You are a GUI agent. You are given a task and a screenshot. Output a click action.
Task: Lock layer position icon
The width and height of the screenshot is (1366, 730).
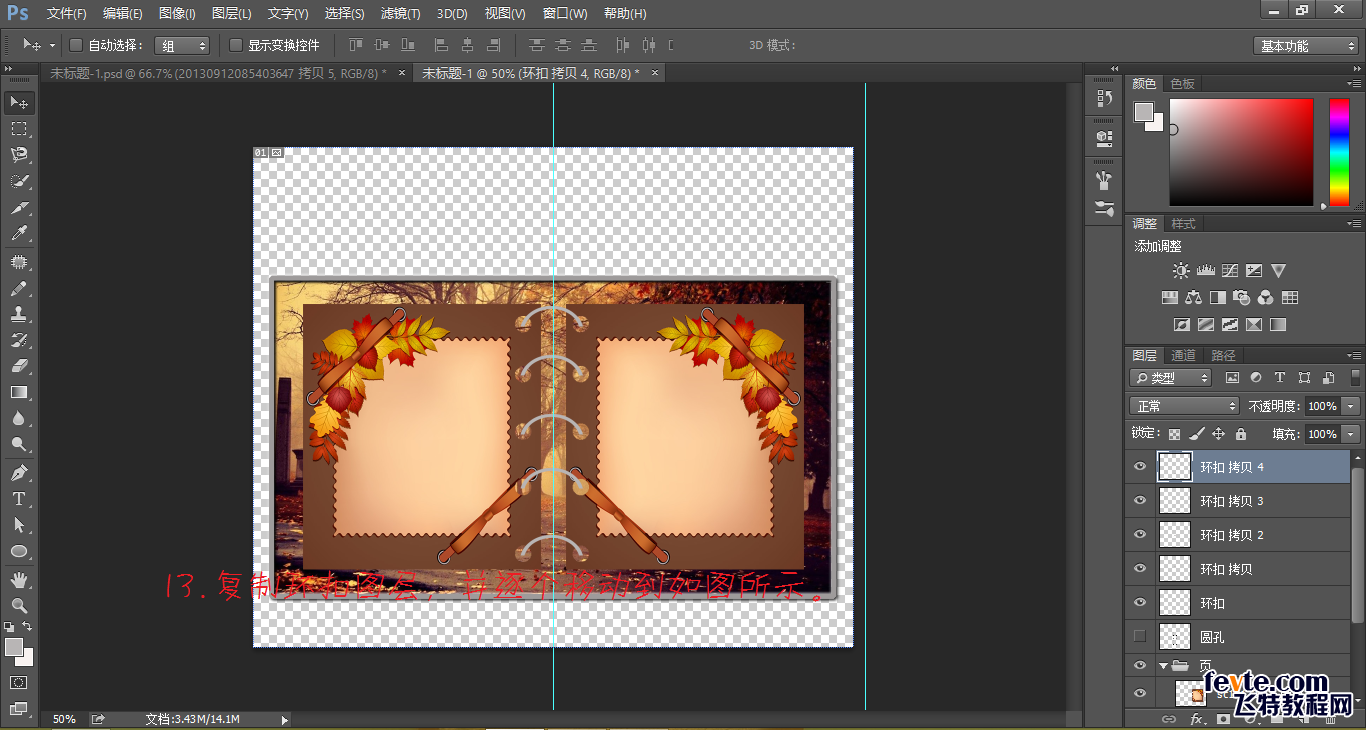tap(1218, 434)
